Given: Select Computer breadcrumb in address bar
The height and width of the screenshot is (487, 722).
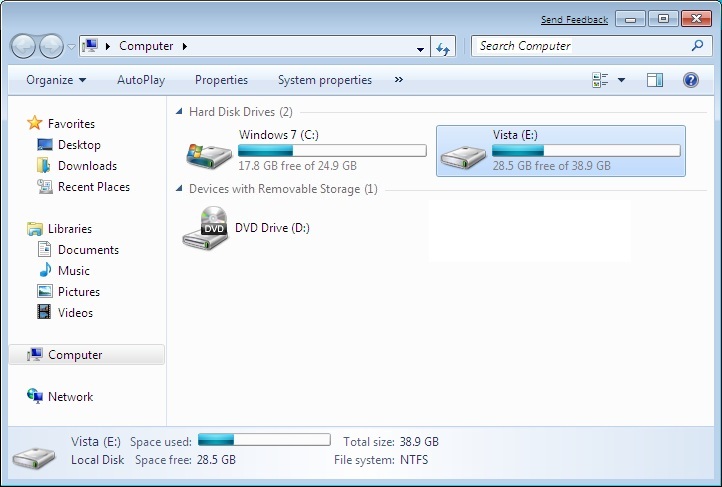Looking at the screenshot, I should [x=146, y=46].
